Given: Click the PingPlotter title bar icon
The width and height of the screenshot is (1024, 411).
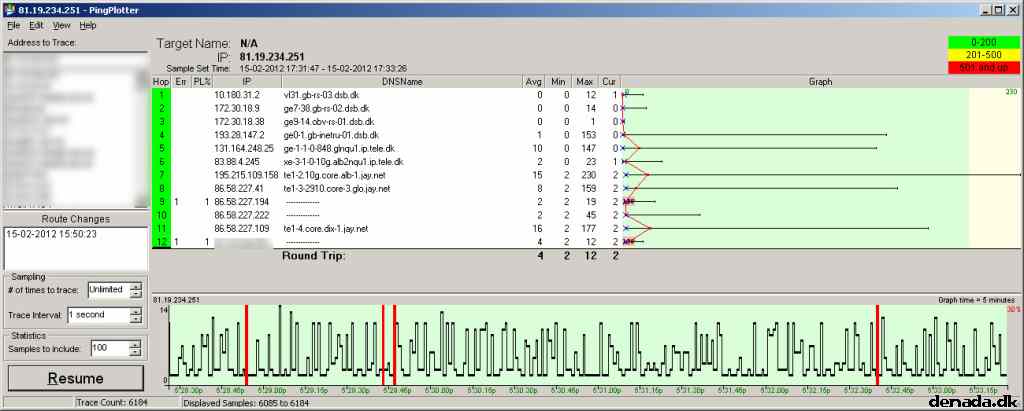Looking at the screenshot, I should coord(9,10).
